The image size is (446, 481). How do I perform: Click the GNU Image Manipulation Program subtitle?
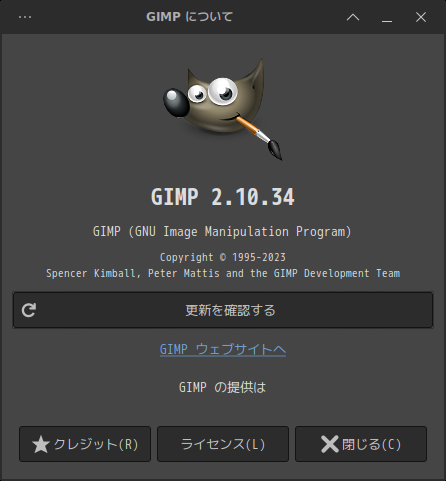click(x=222, y=231)
